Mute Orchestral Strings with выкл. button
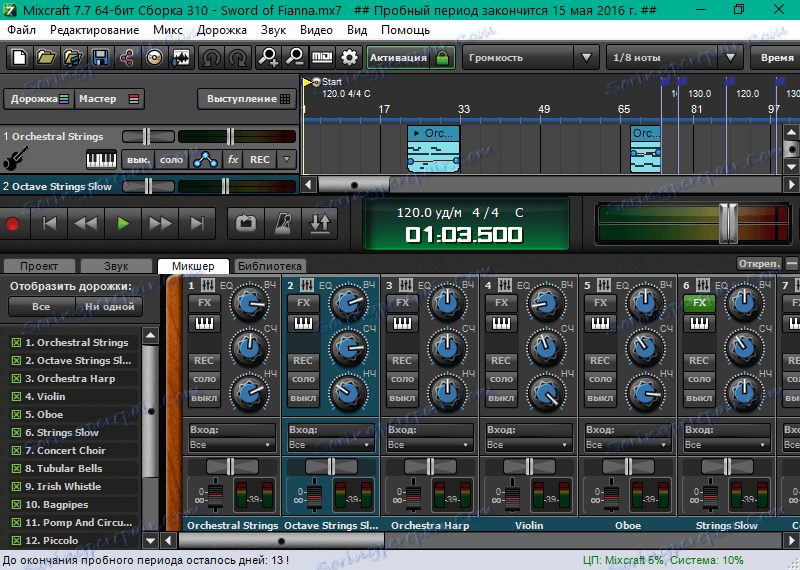The width and height of the screenshot is (800, 570). click(x=136, y=160)
